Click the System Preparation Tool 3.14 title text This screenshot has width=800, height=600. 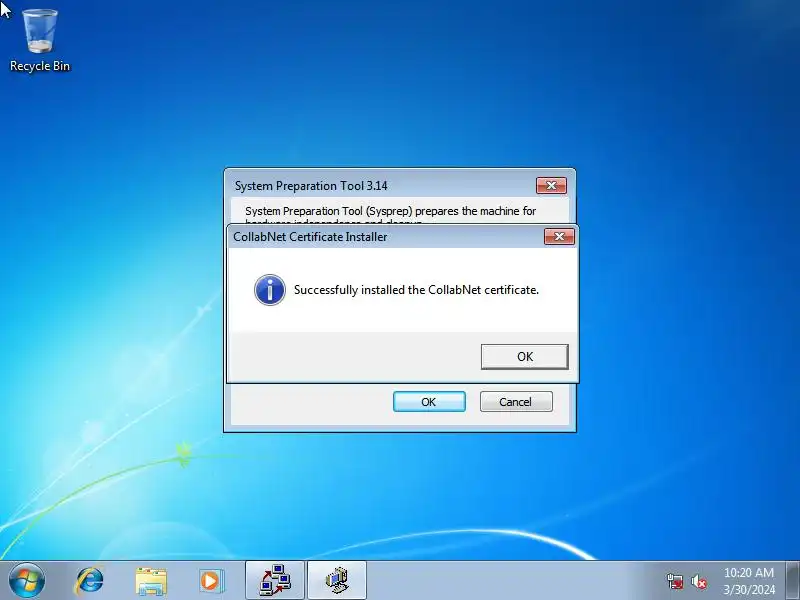311,186
